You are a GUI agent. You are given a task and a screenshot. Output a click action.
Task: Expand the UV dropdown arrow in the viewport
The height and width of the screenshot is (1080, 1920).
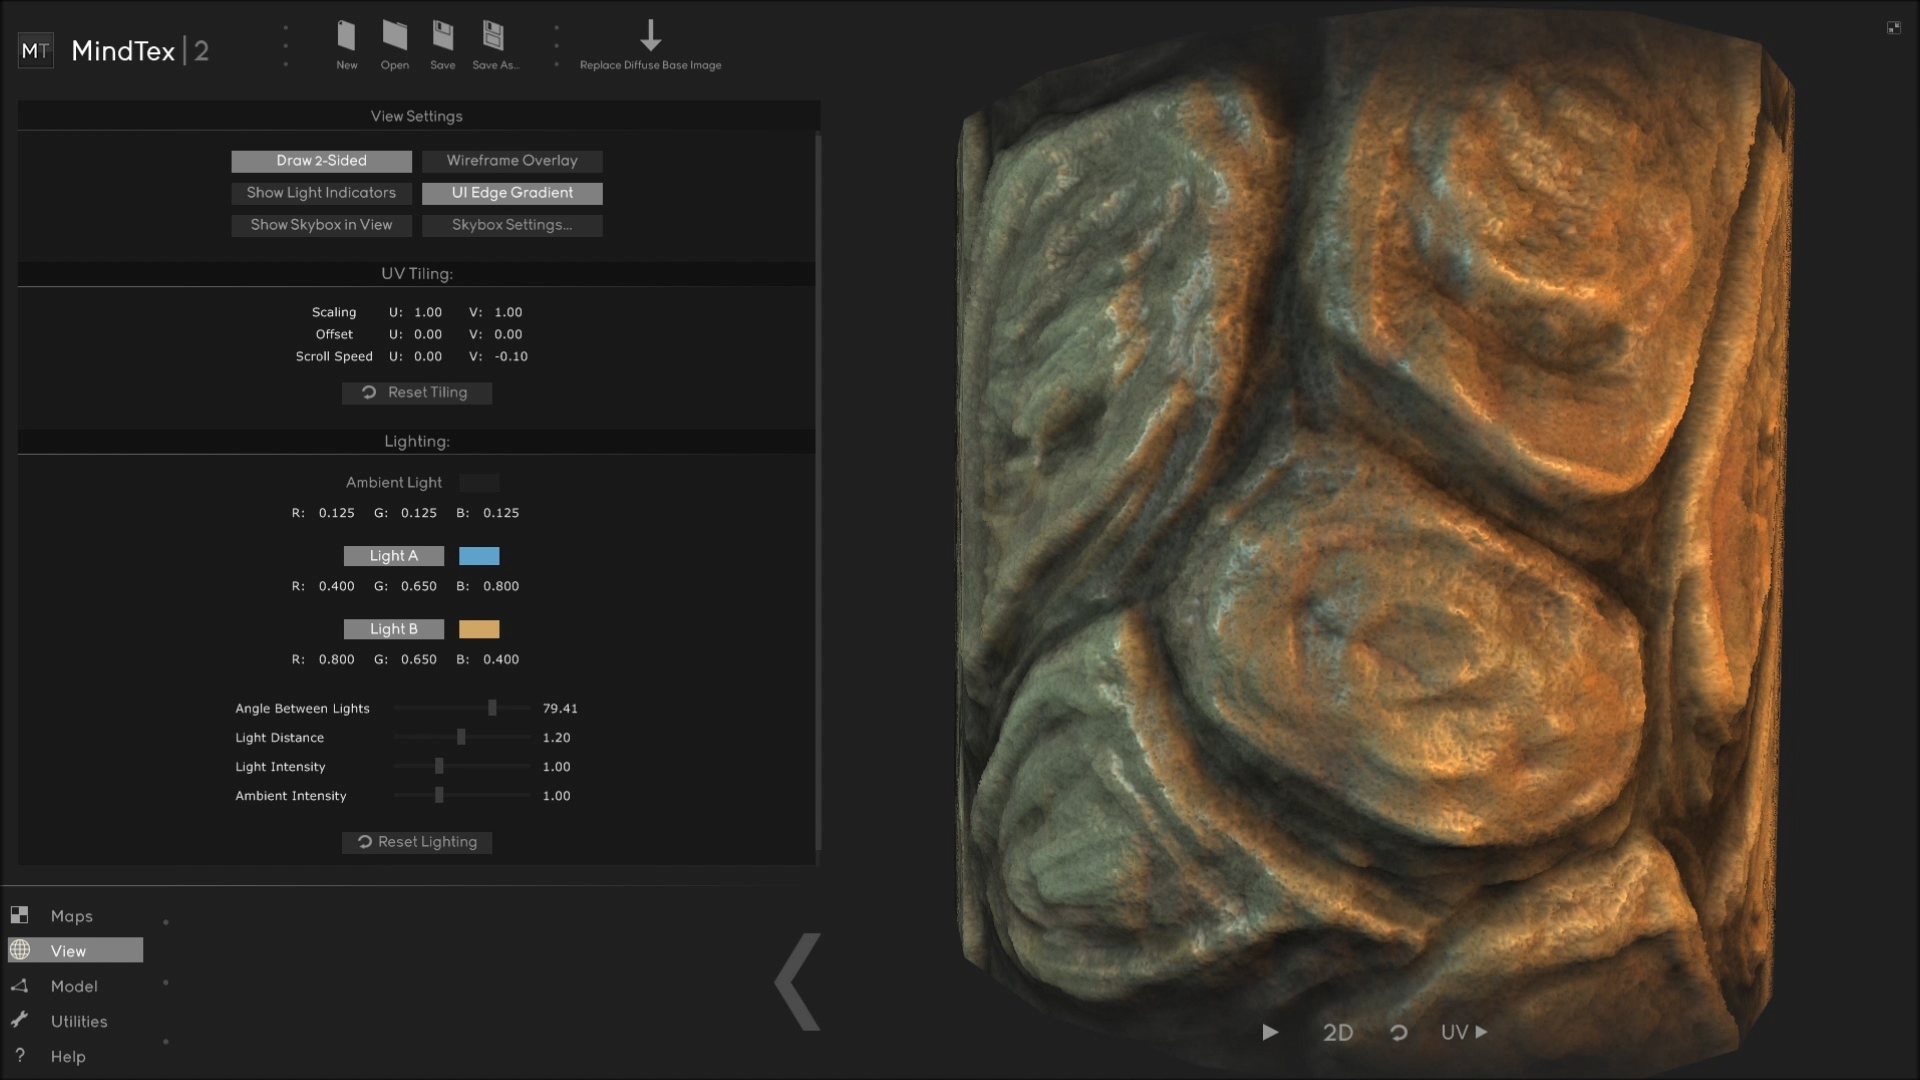pos(1481,1032)
